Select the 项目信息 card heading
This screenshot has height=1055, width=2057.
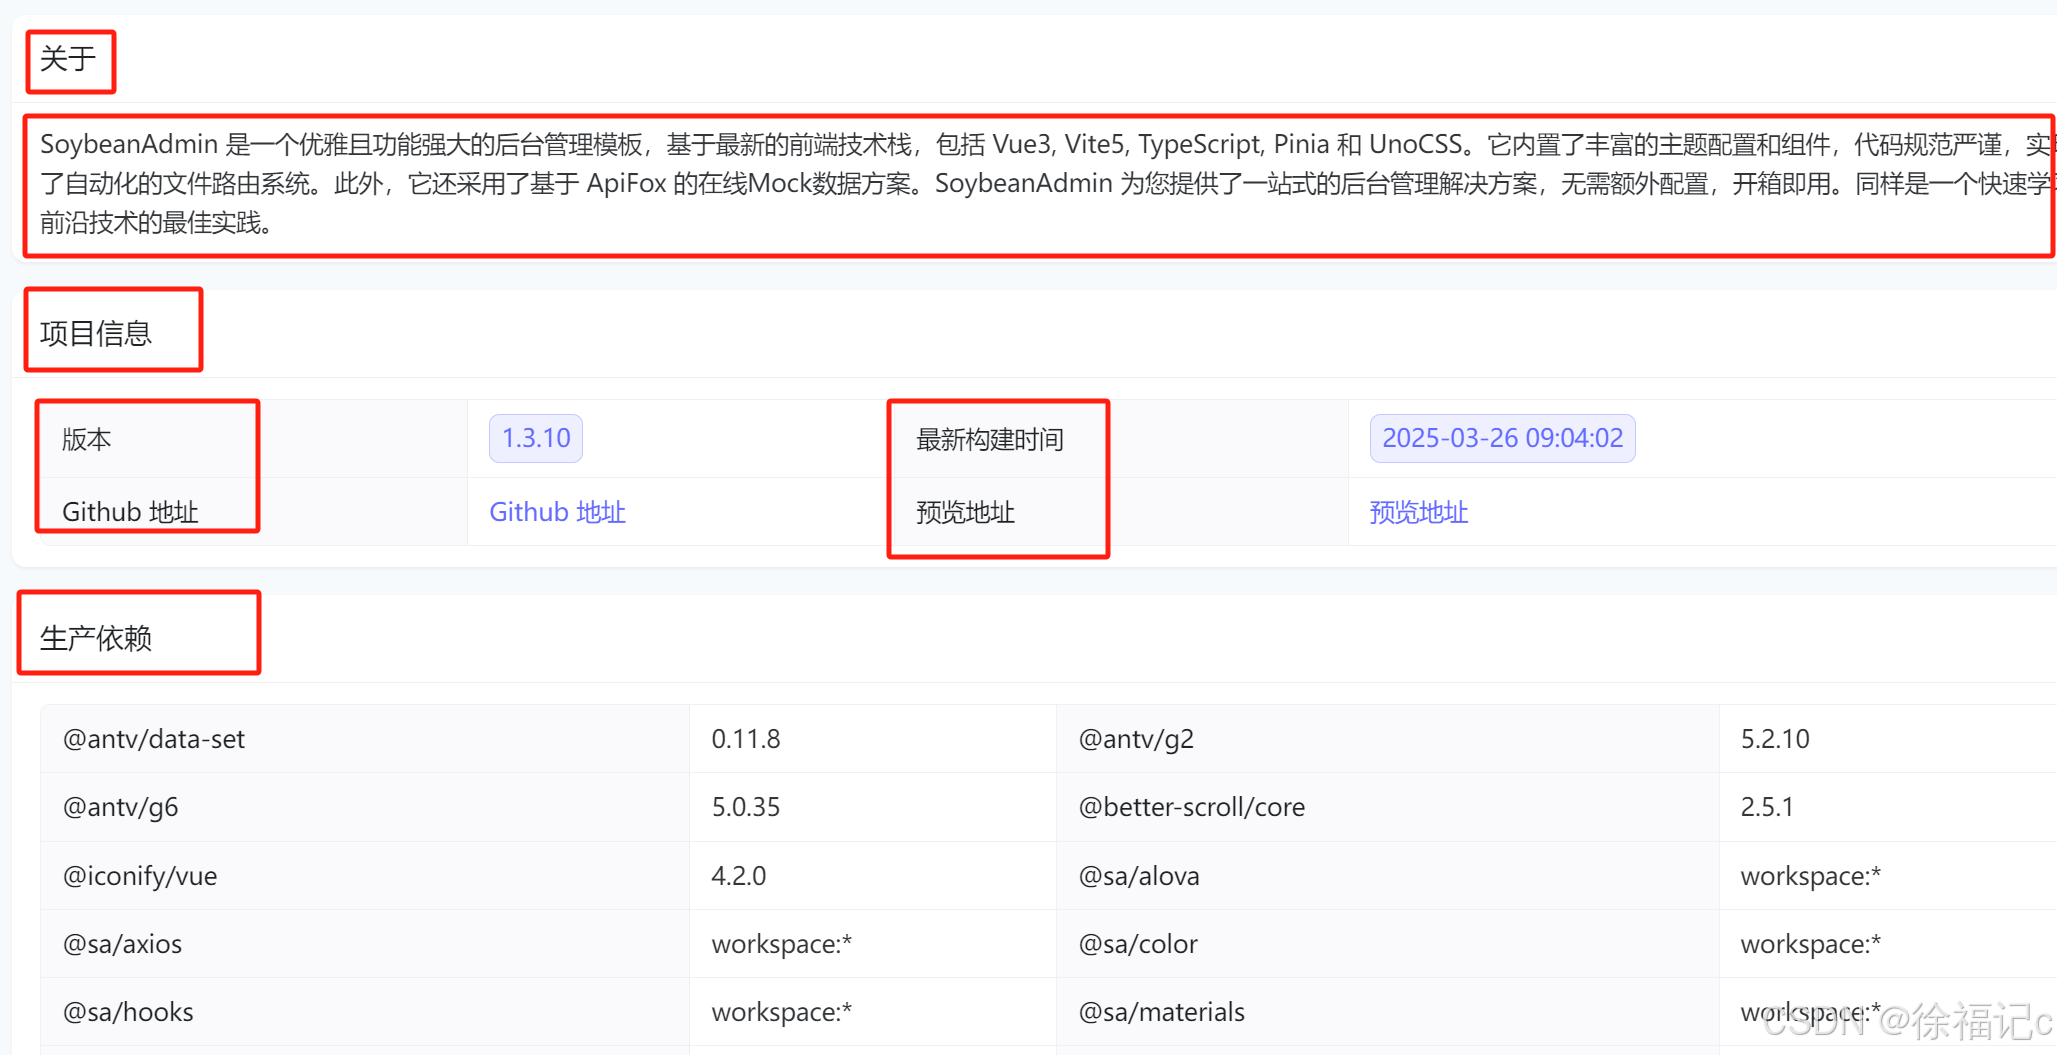[96, 333]
